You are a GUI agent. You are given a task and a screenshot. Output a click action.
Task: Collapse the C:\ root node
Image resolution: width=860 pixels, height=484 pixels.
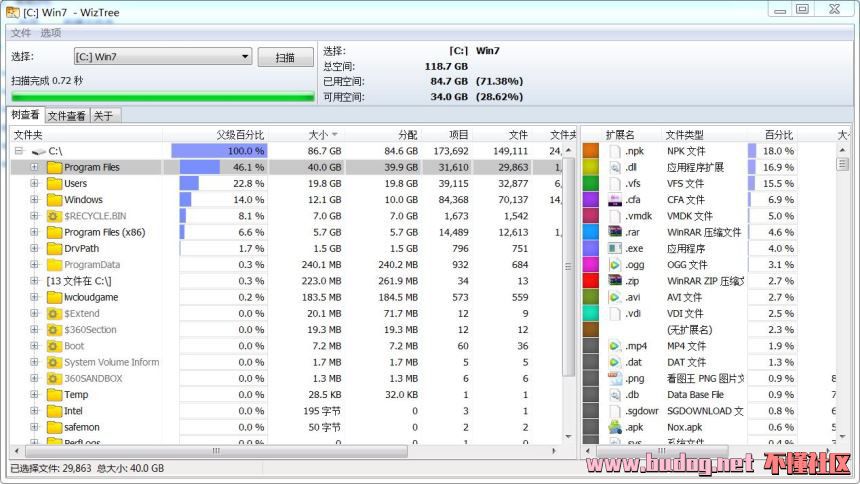[x=18, y=151]
